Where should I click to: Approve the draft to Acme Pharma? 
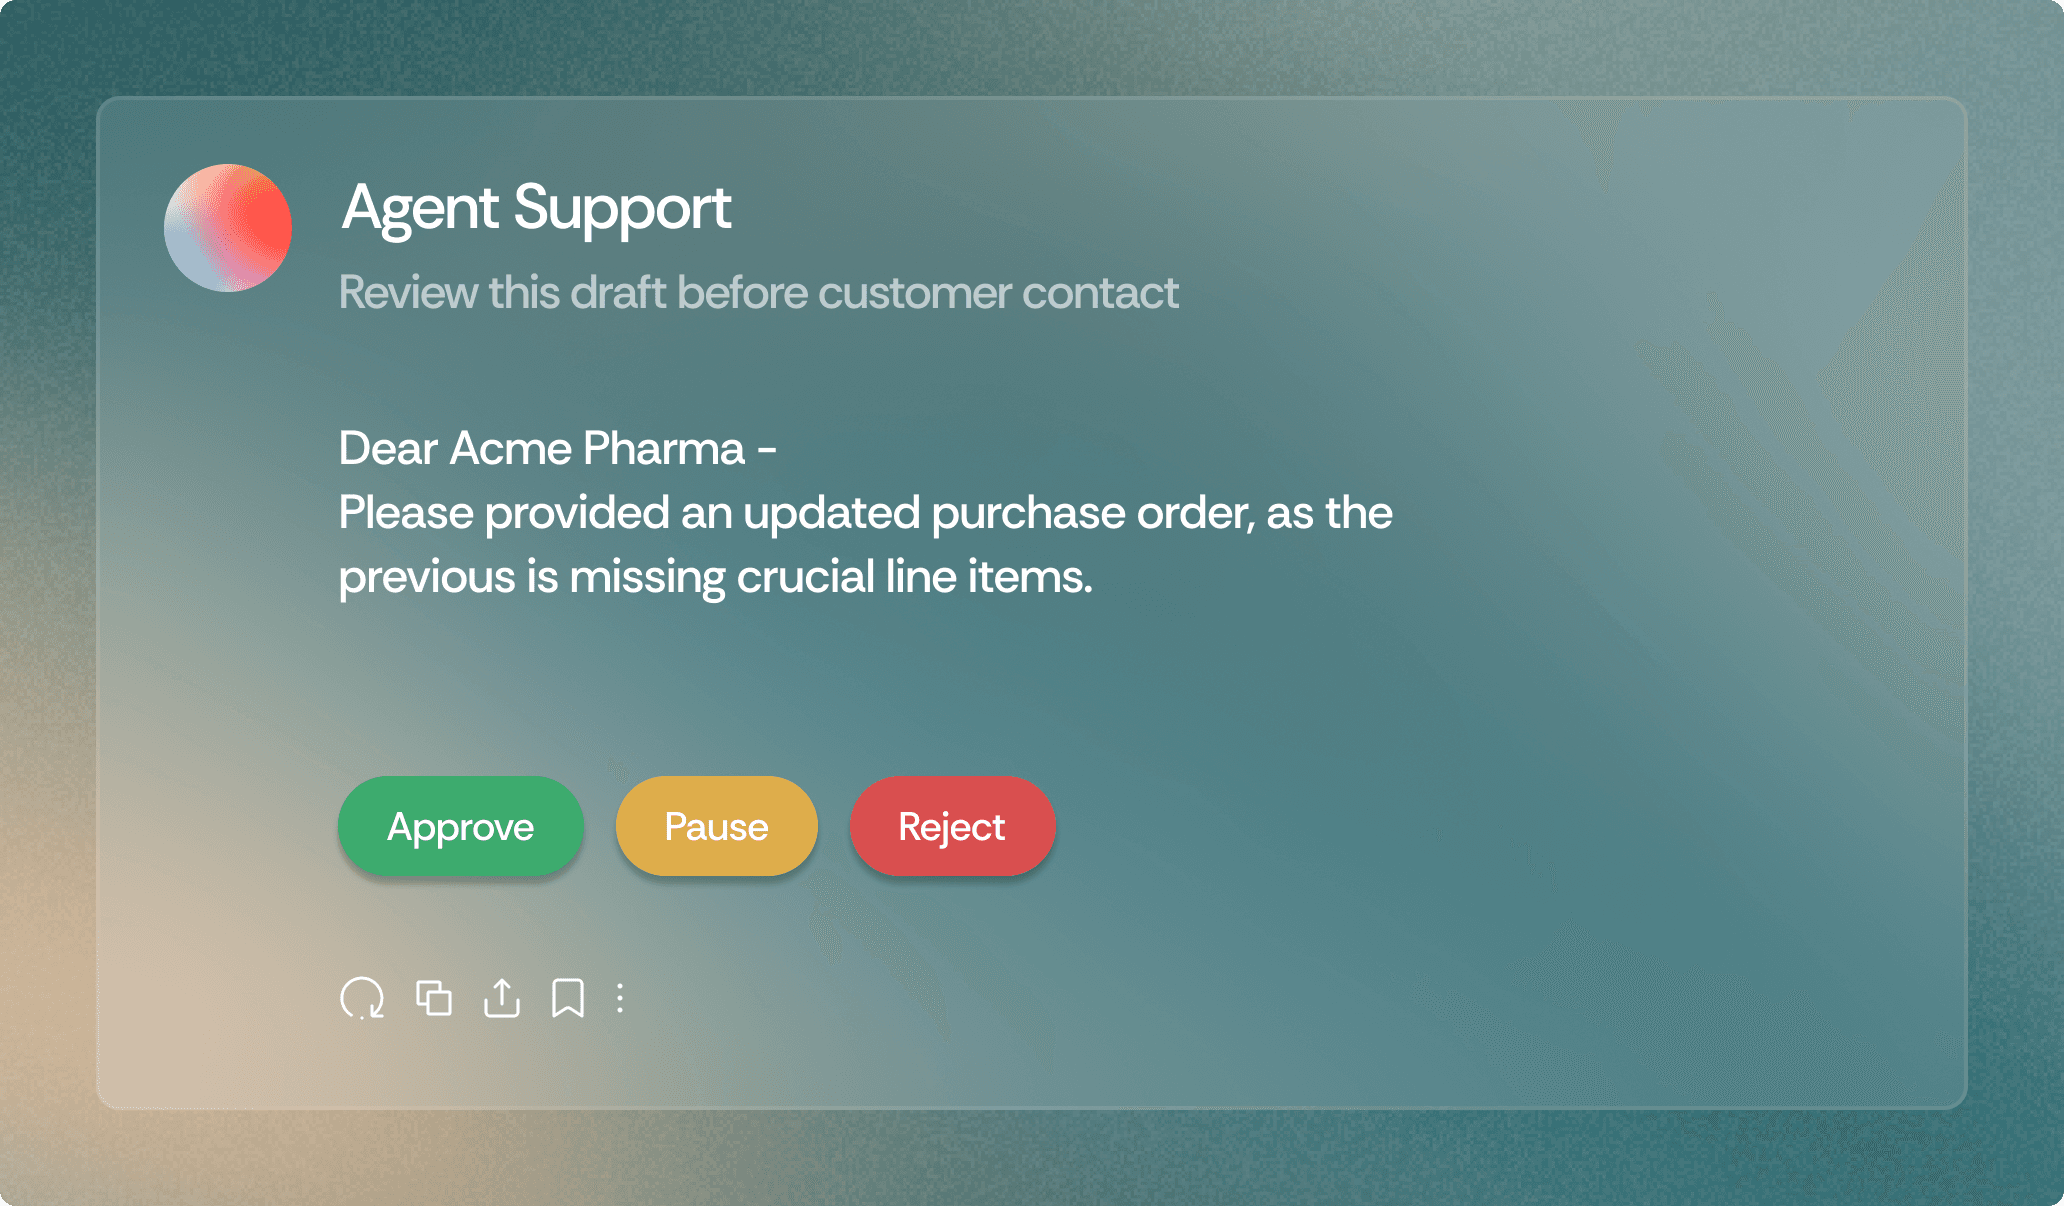pyautogui.click(x=461, y=826)
